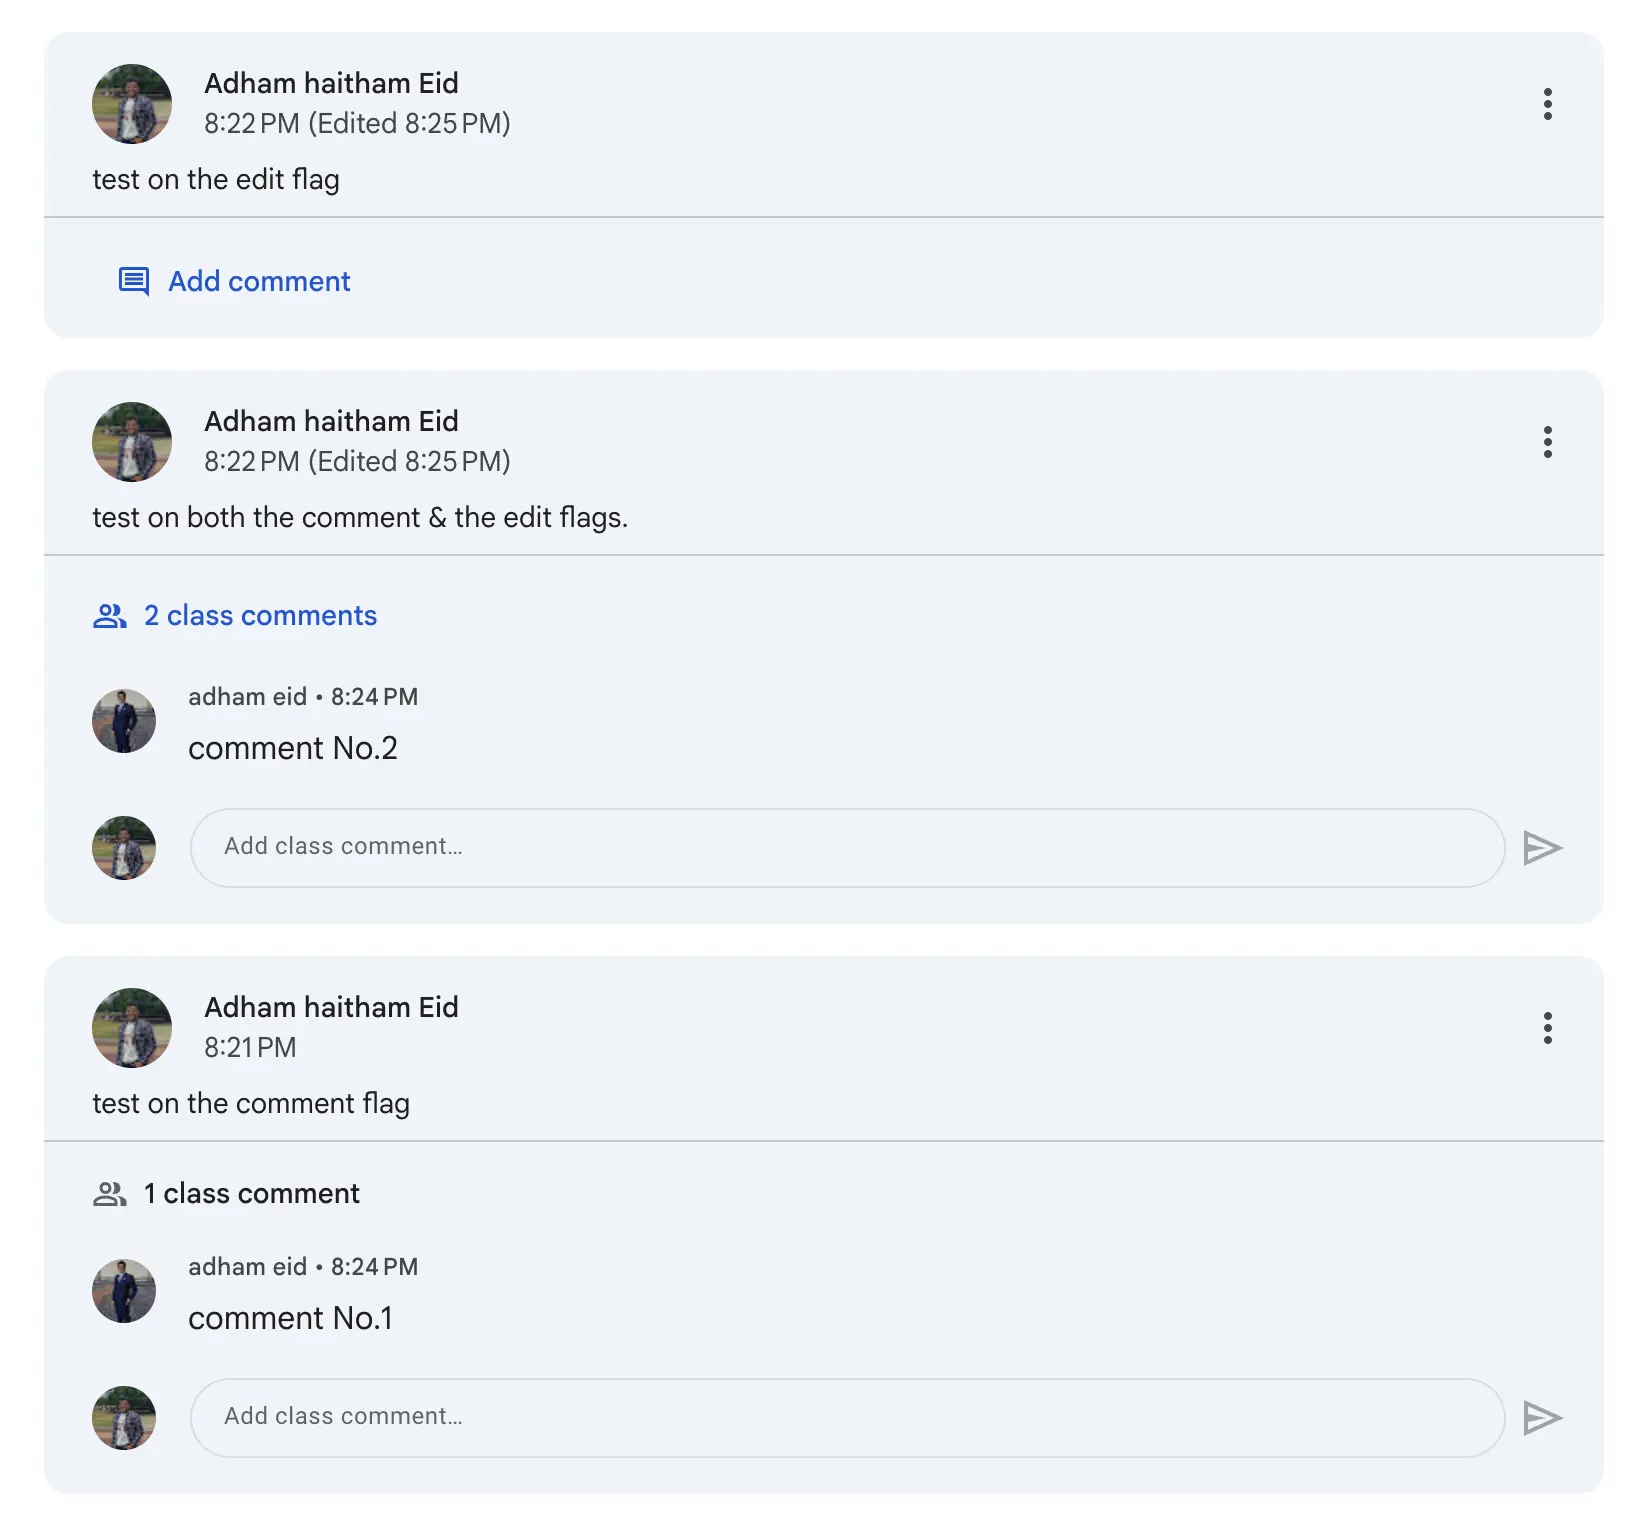Expand the 2 class comments thread
The width and height of the screenshot is (1642, 1520).
point(259,616)
